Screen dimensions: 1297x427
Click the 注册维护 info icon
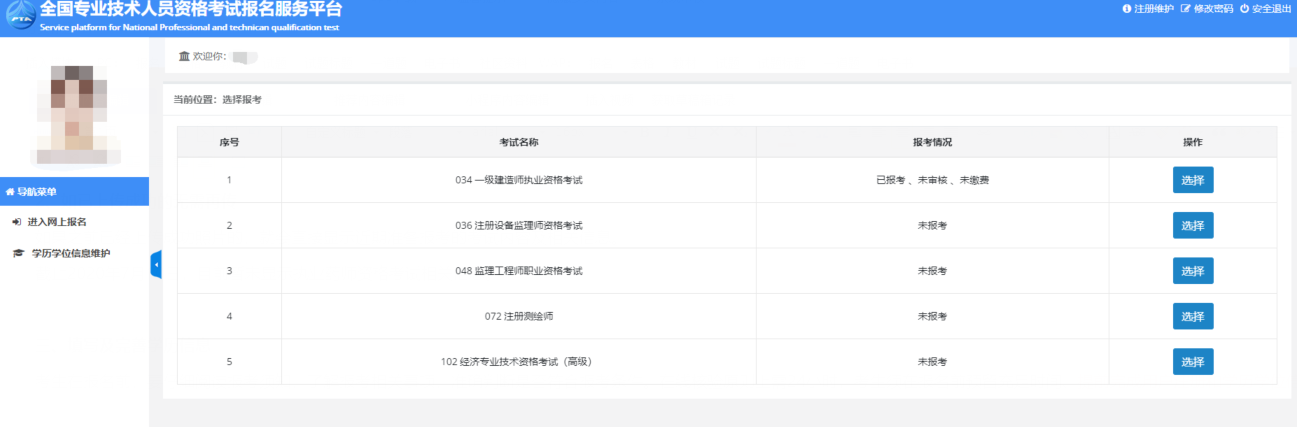(x=1127, y=9)
